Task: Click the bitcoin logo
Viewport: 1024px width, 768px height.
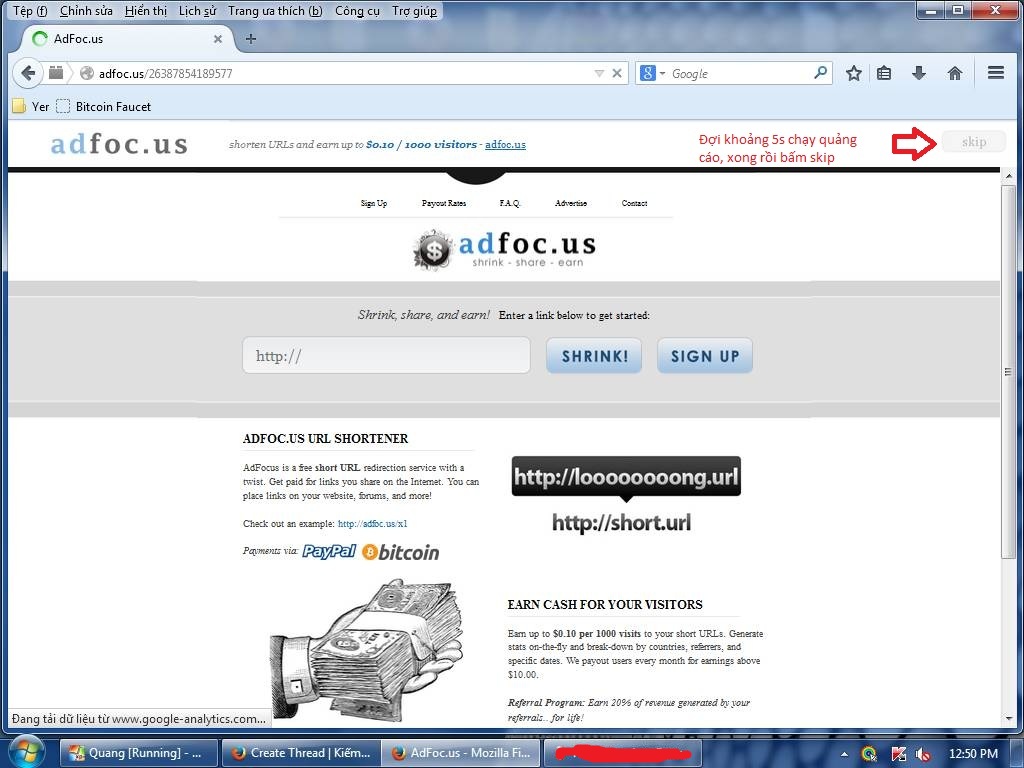Action: pyautogui.click(x=400, y=552)
